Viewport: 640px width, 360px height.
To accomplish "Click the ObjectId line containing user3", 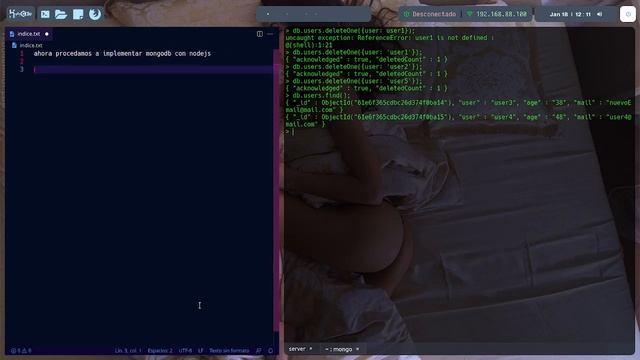I will [458, 106].
